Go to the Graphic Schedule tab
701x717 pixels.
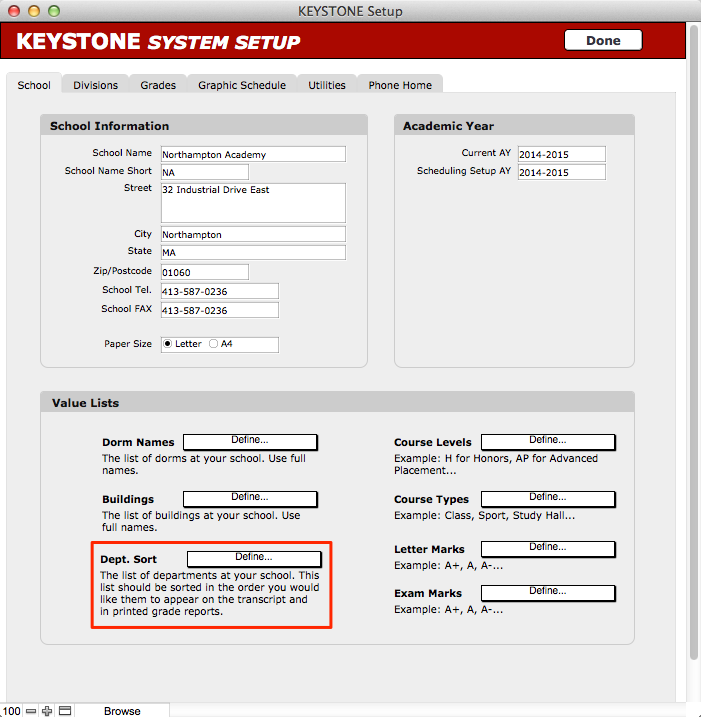(242, 85)
